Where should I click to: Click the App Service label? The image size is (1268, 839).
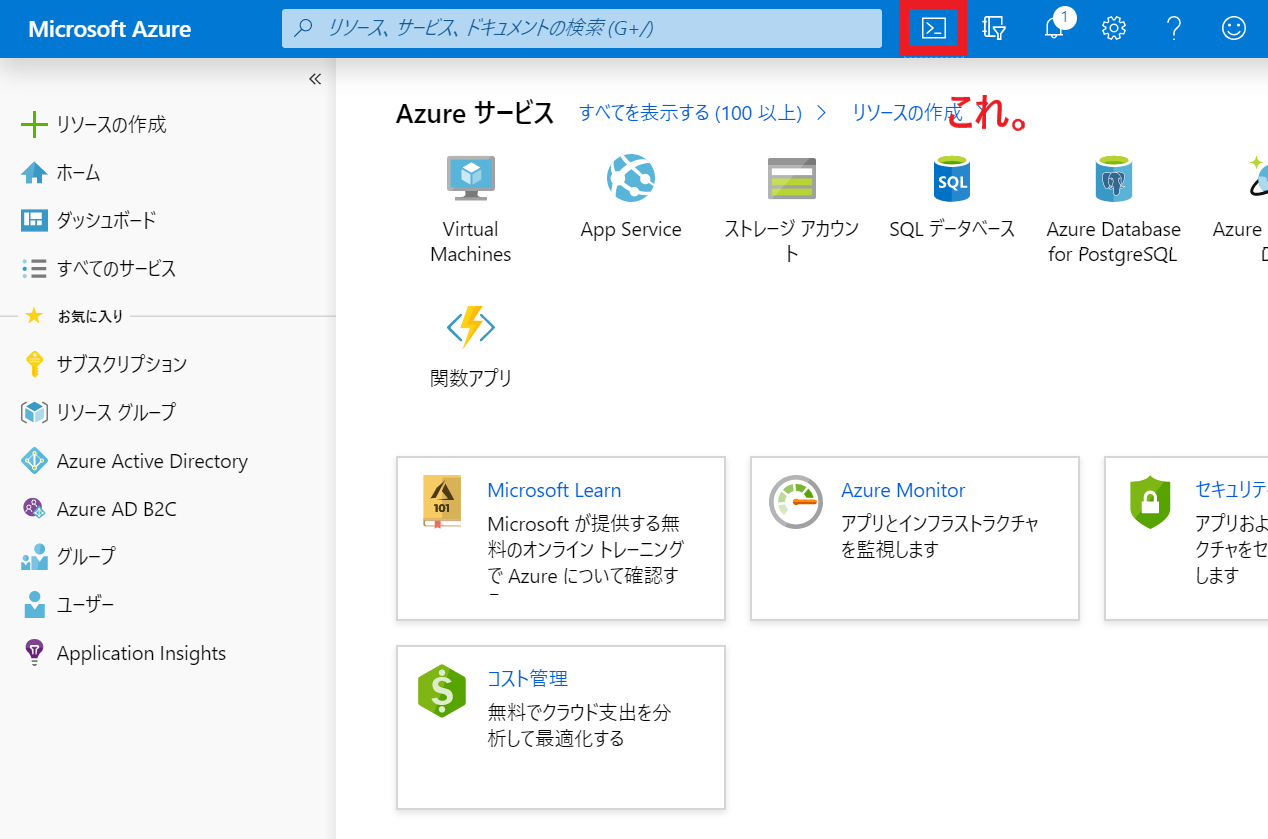(631, 229)
